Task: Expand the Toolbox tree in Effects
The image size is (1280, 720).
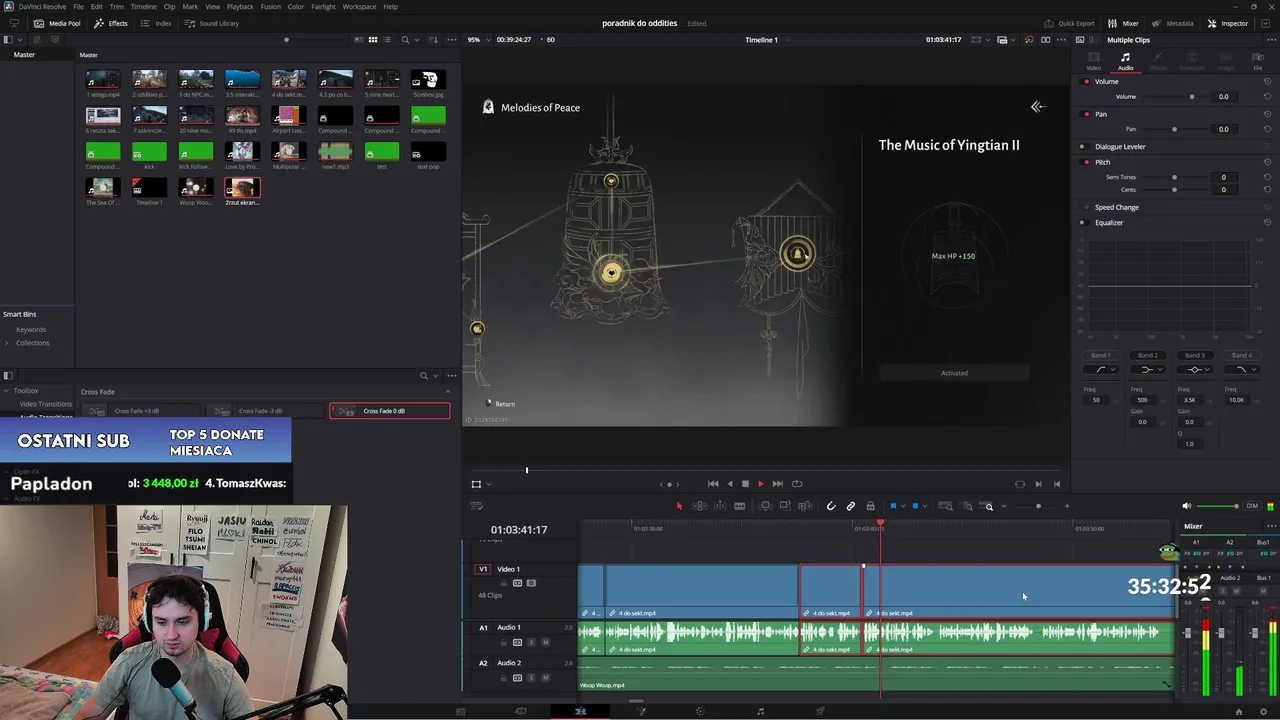Action: [7, 391]
